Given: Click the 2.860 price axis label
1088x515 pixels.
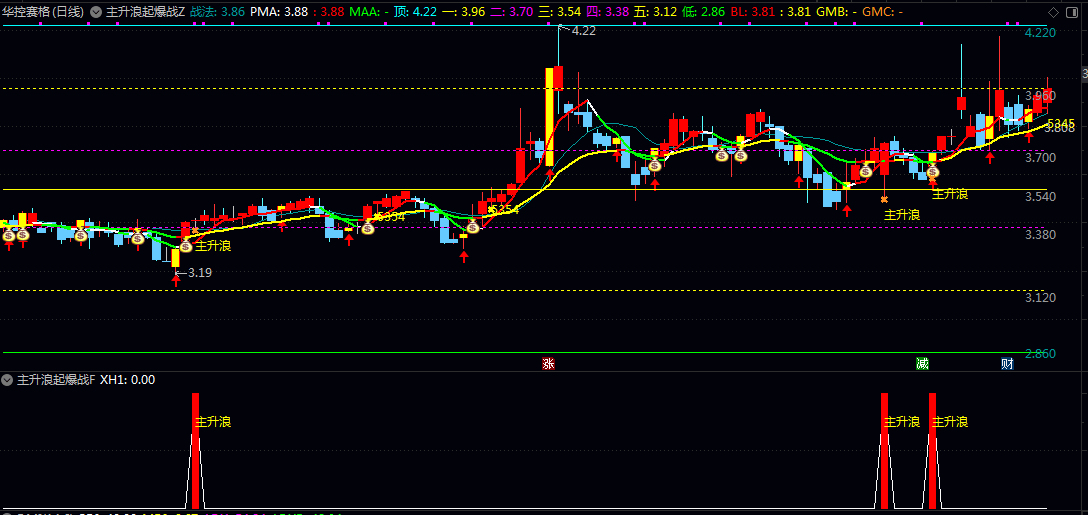Looking at the screenshot, I should click(x=1040, y=354).
